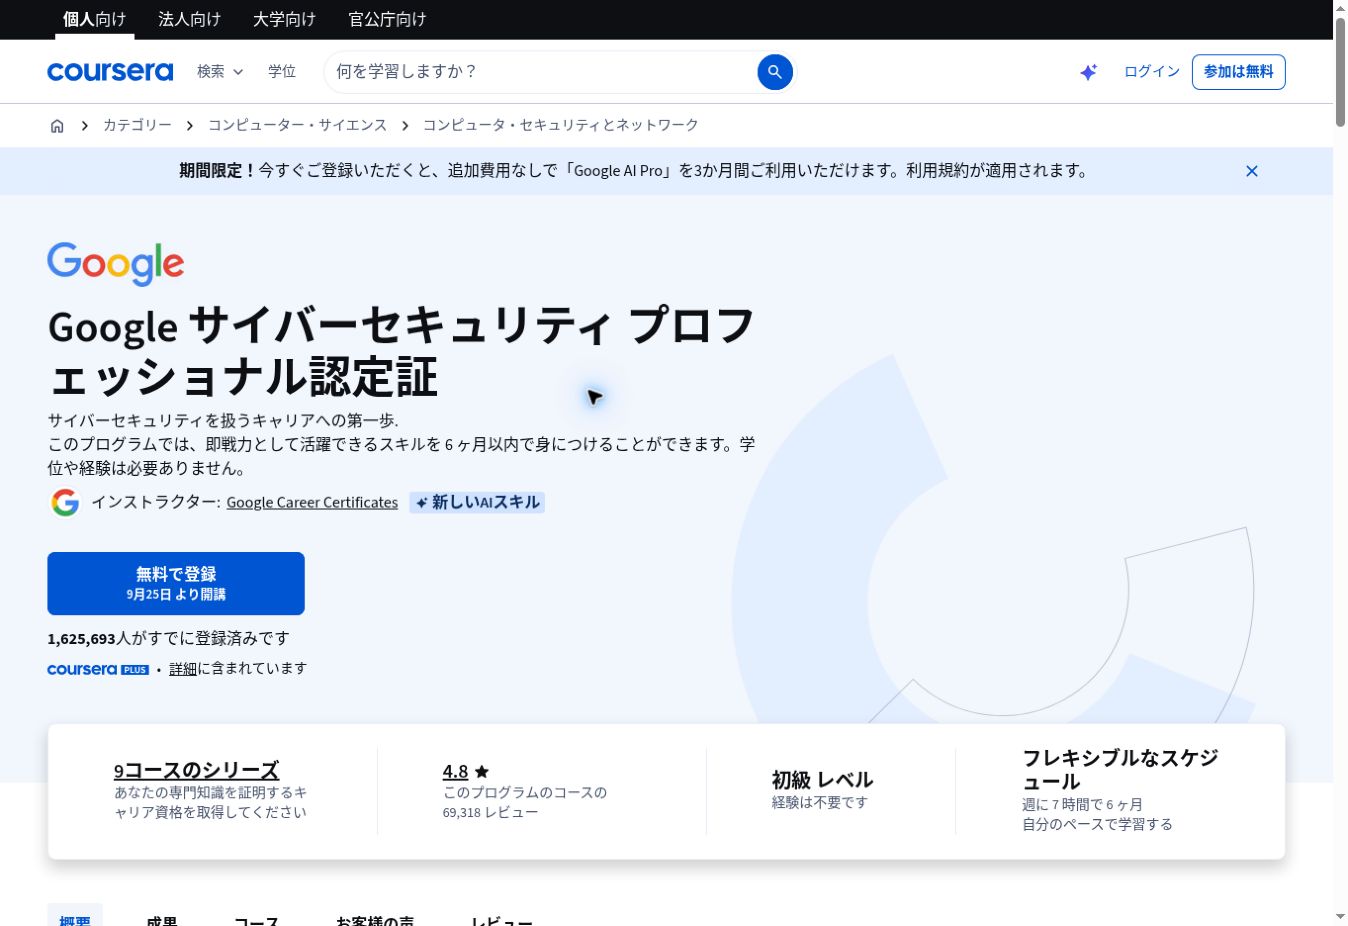This screenshot has height=926, width=1348.
Task: Open Google Career Certificates instructor link
Action: click(312, 502)
